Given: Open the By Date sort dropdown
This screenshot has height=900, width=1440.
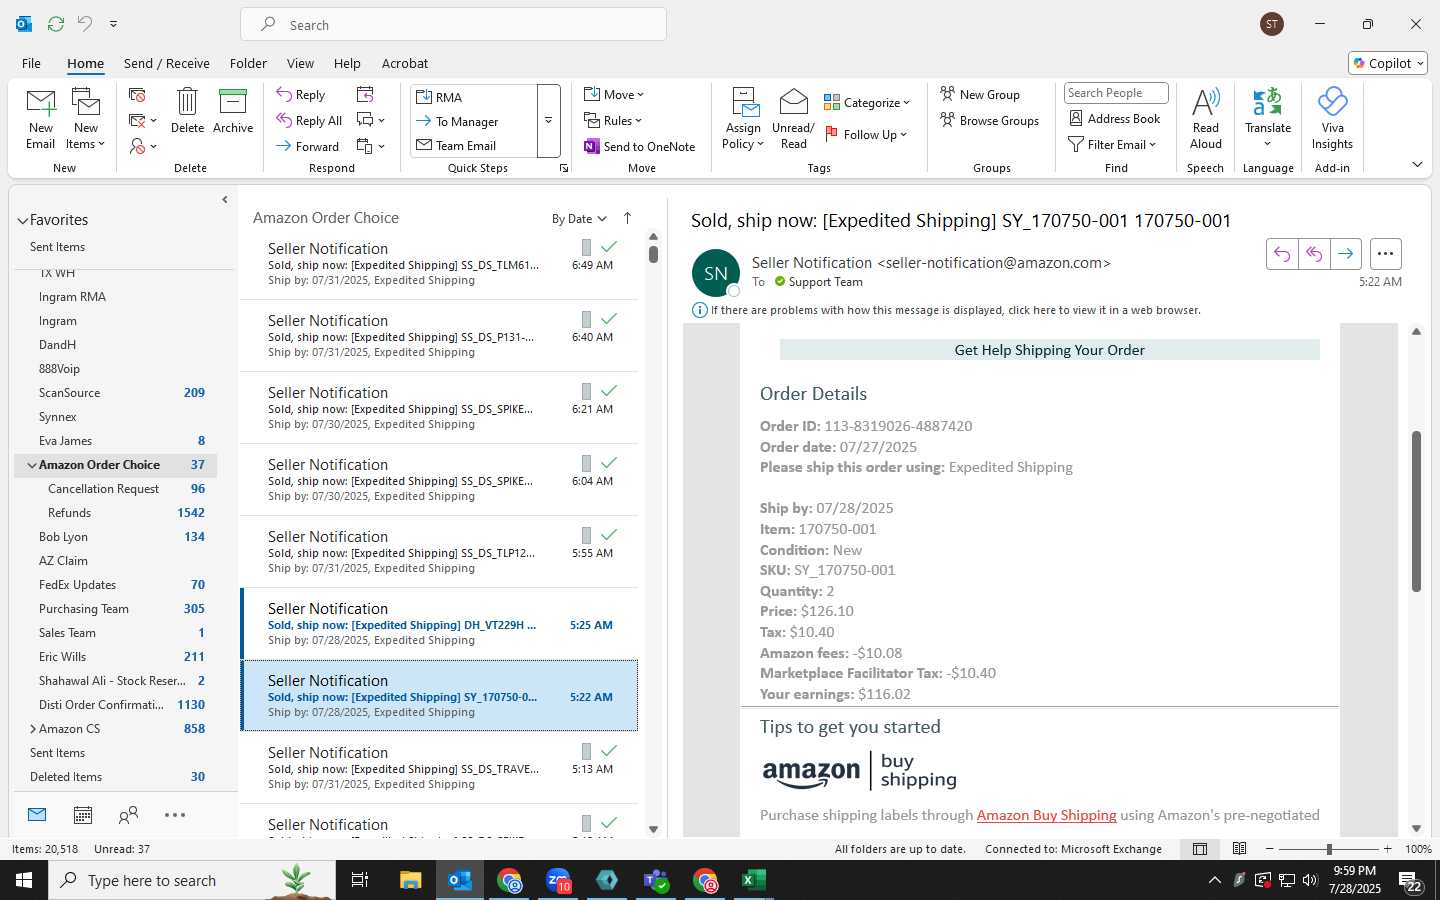Looking at the screenshot, I should tap(579, 219).
